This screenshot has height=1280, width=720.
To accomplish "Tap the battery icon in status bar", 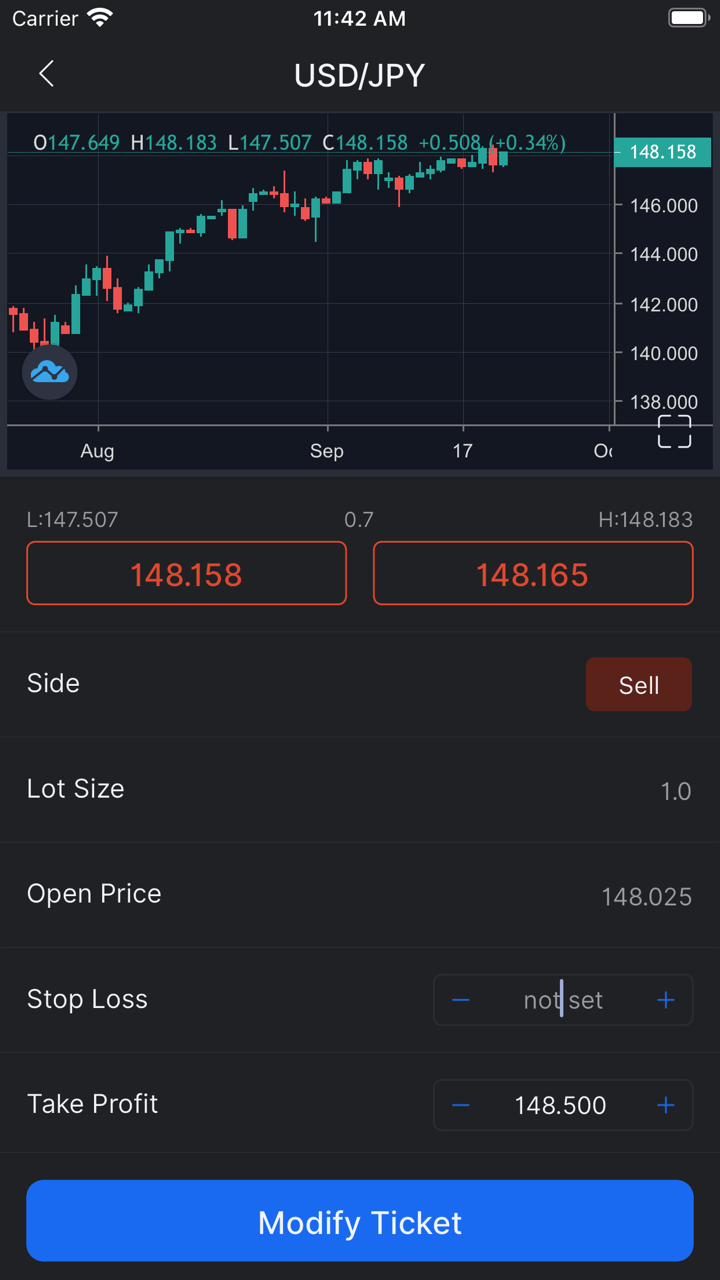I will [687, 18].
